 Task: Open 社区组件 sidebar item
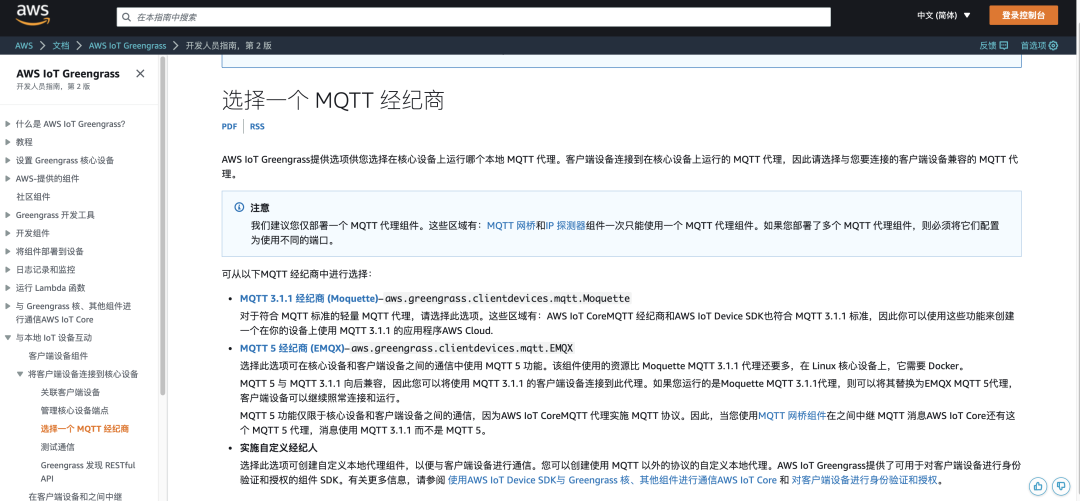[x=33, y=196]
